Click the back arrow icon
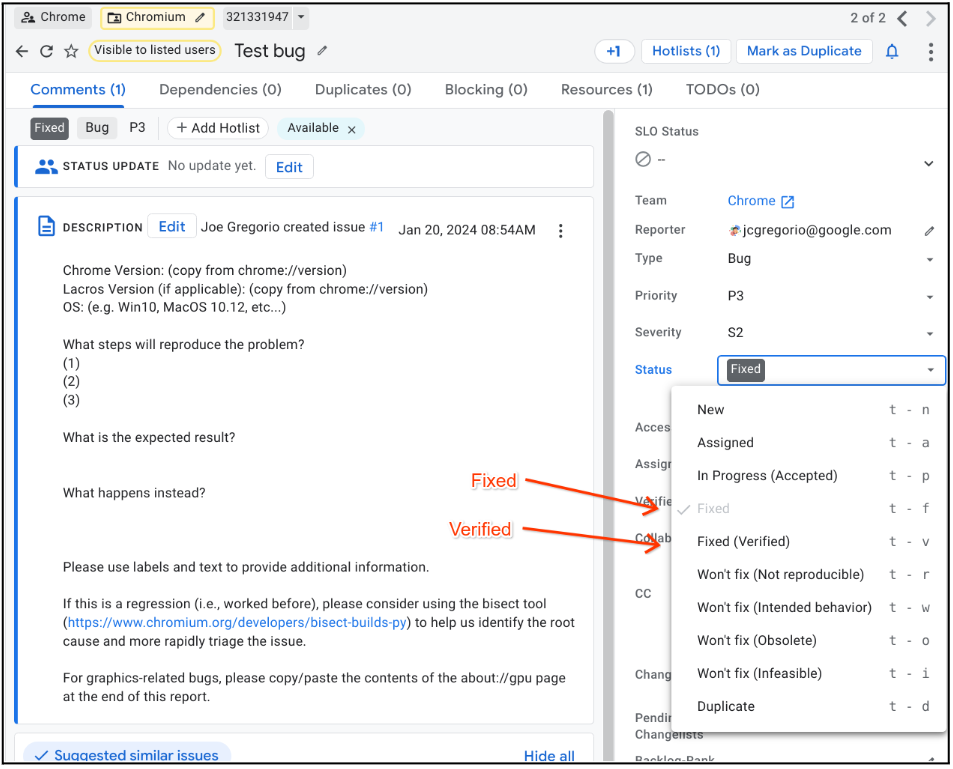This screenshot has height=769, width=953. point(22,51)
